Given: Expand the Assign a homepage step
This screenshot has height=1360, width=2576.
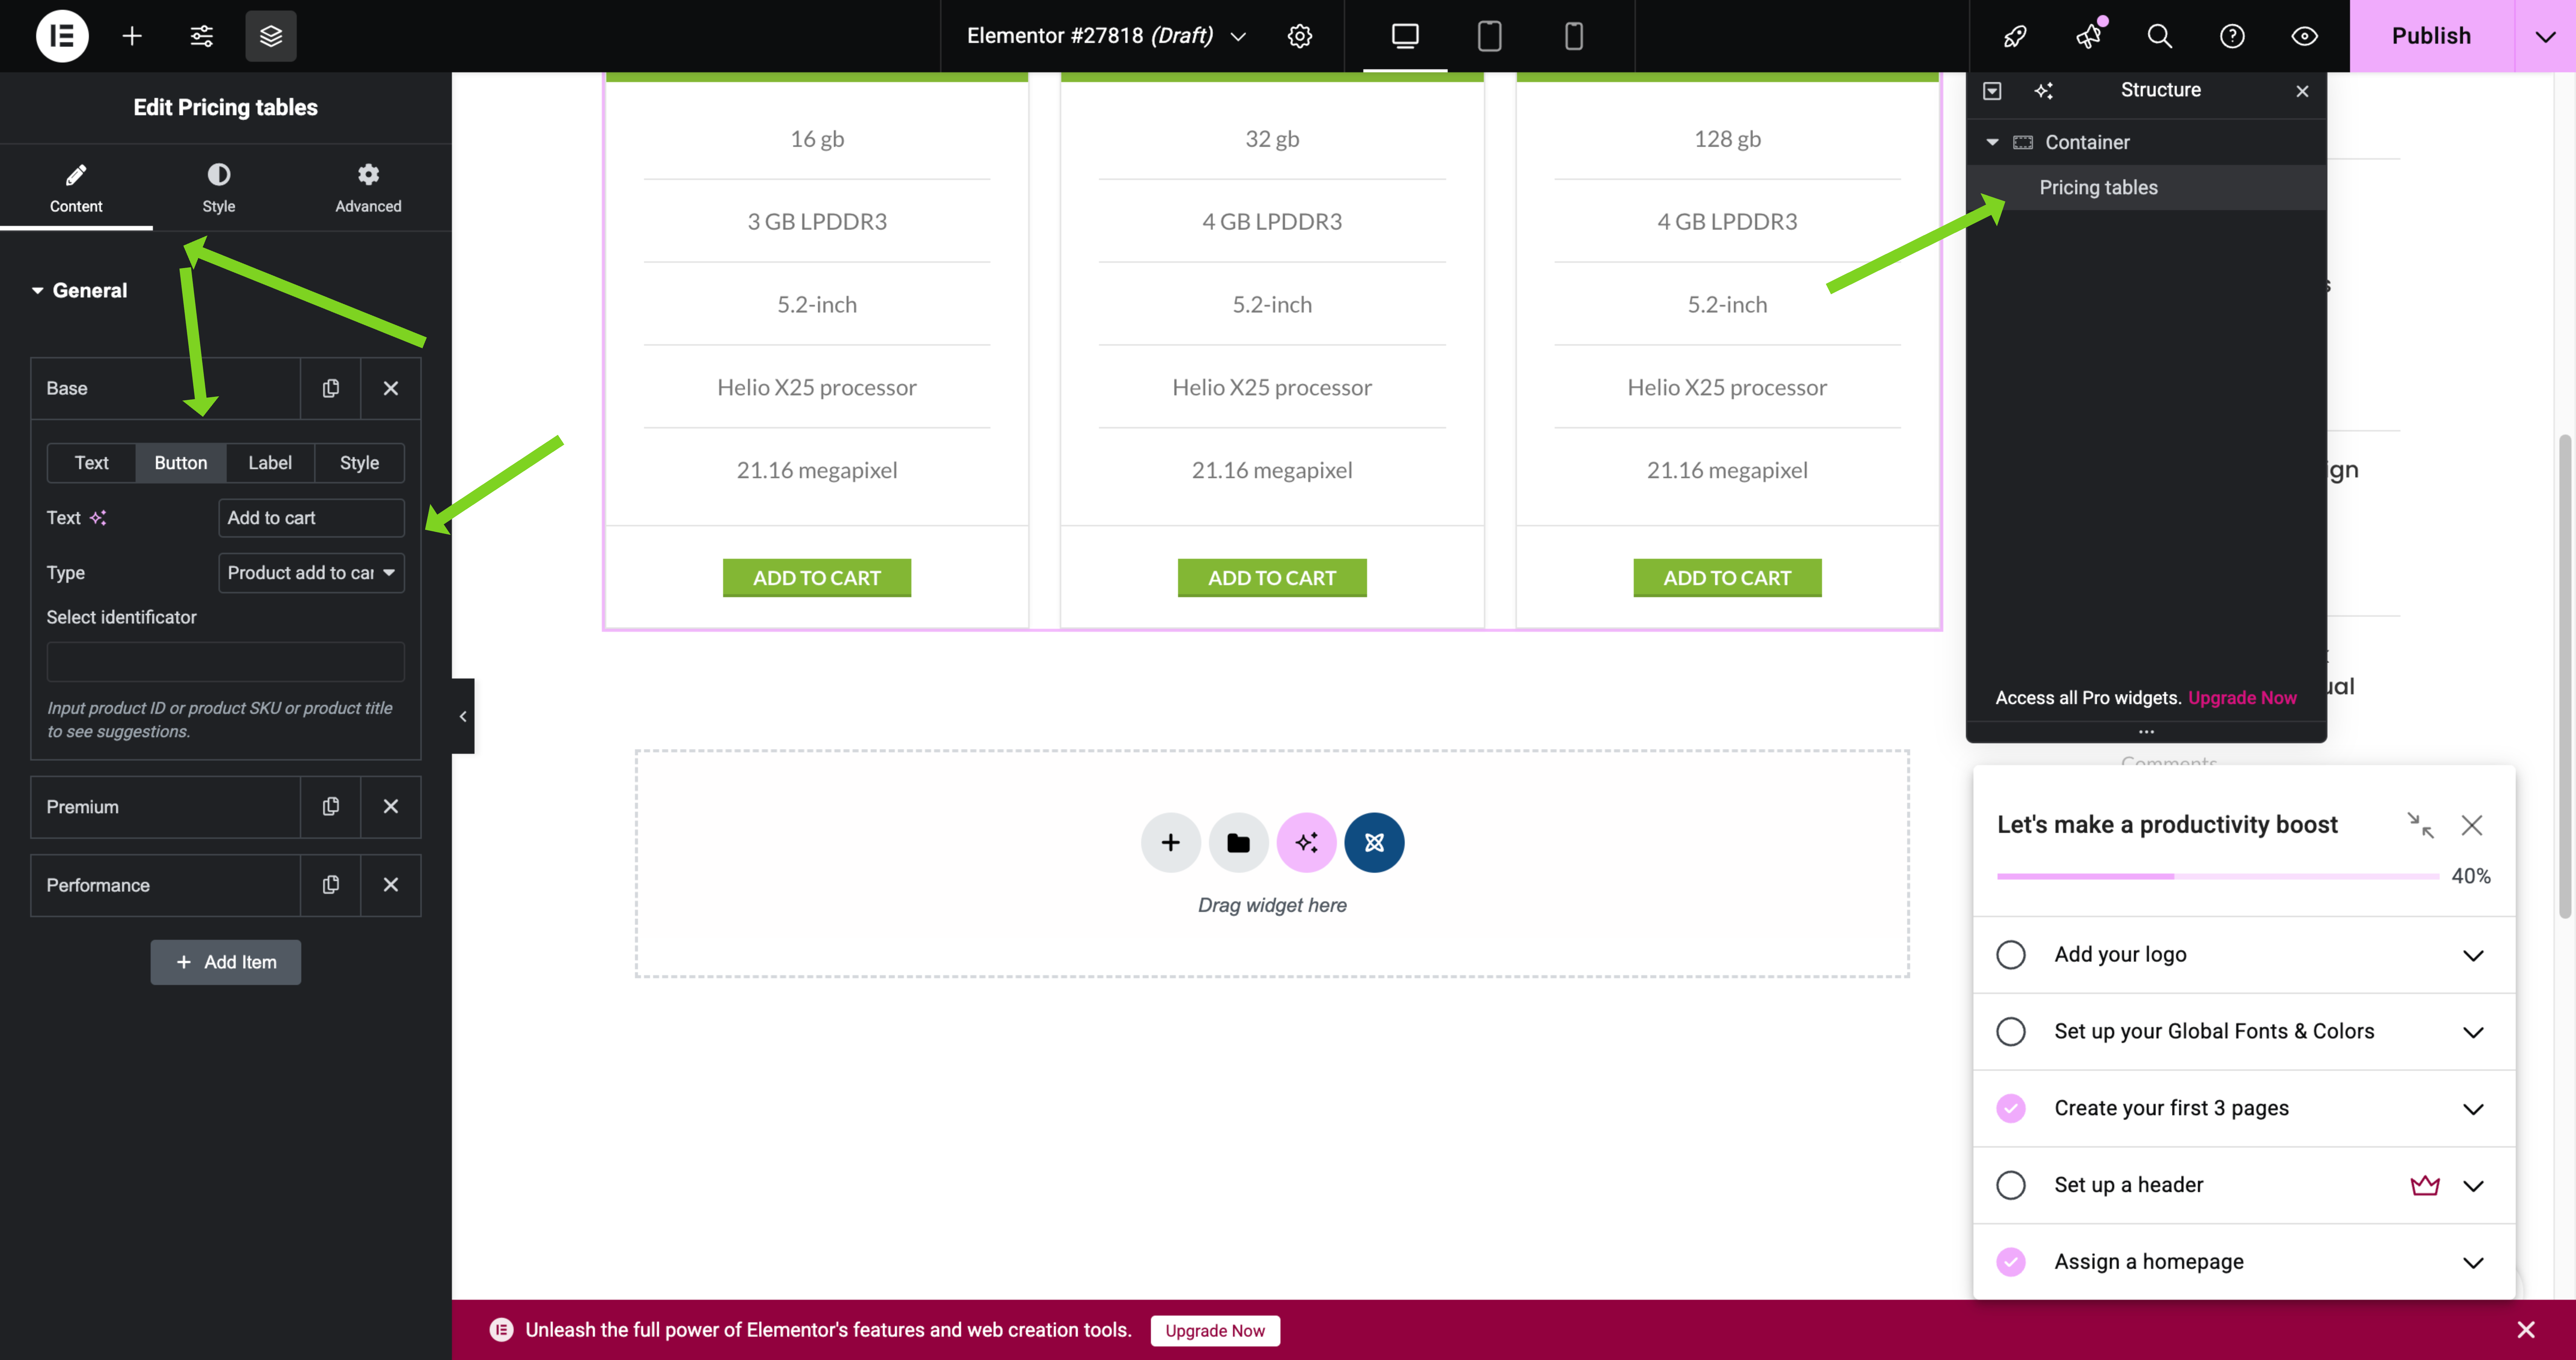Looking at the screenshot, I should 2473,1263.
